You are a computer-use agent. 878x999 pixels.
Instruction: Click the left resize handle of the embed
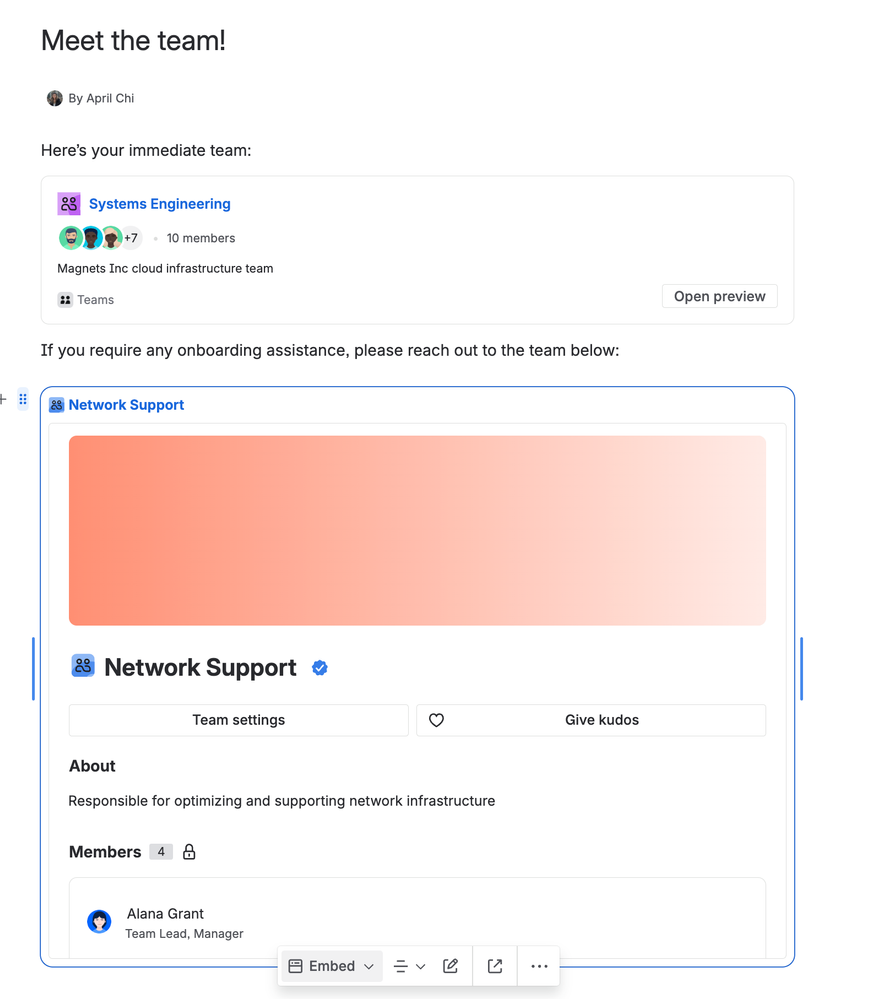tap(33, 668)
